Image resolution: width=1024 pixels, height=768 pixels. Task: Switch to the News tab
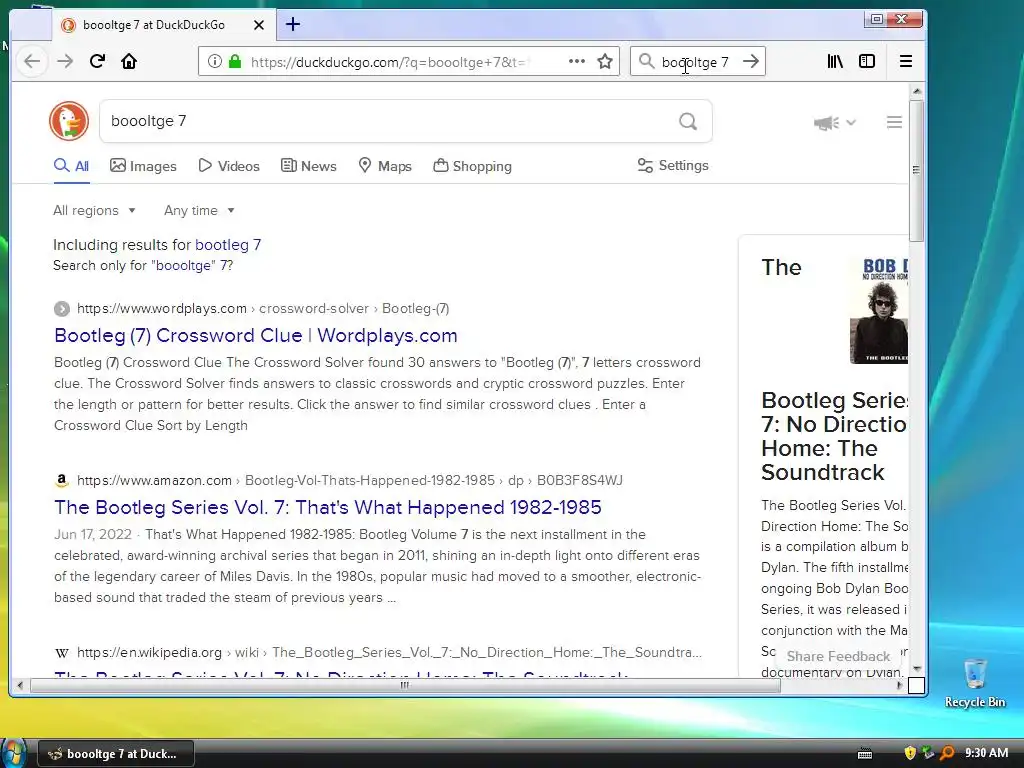coord(308,166)
